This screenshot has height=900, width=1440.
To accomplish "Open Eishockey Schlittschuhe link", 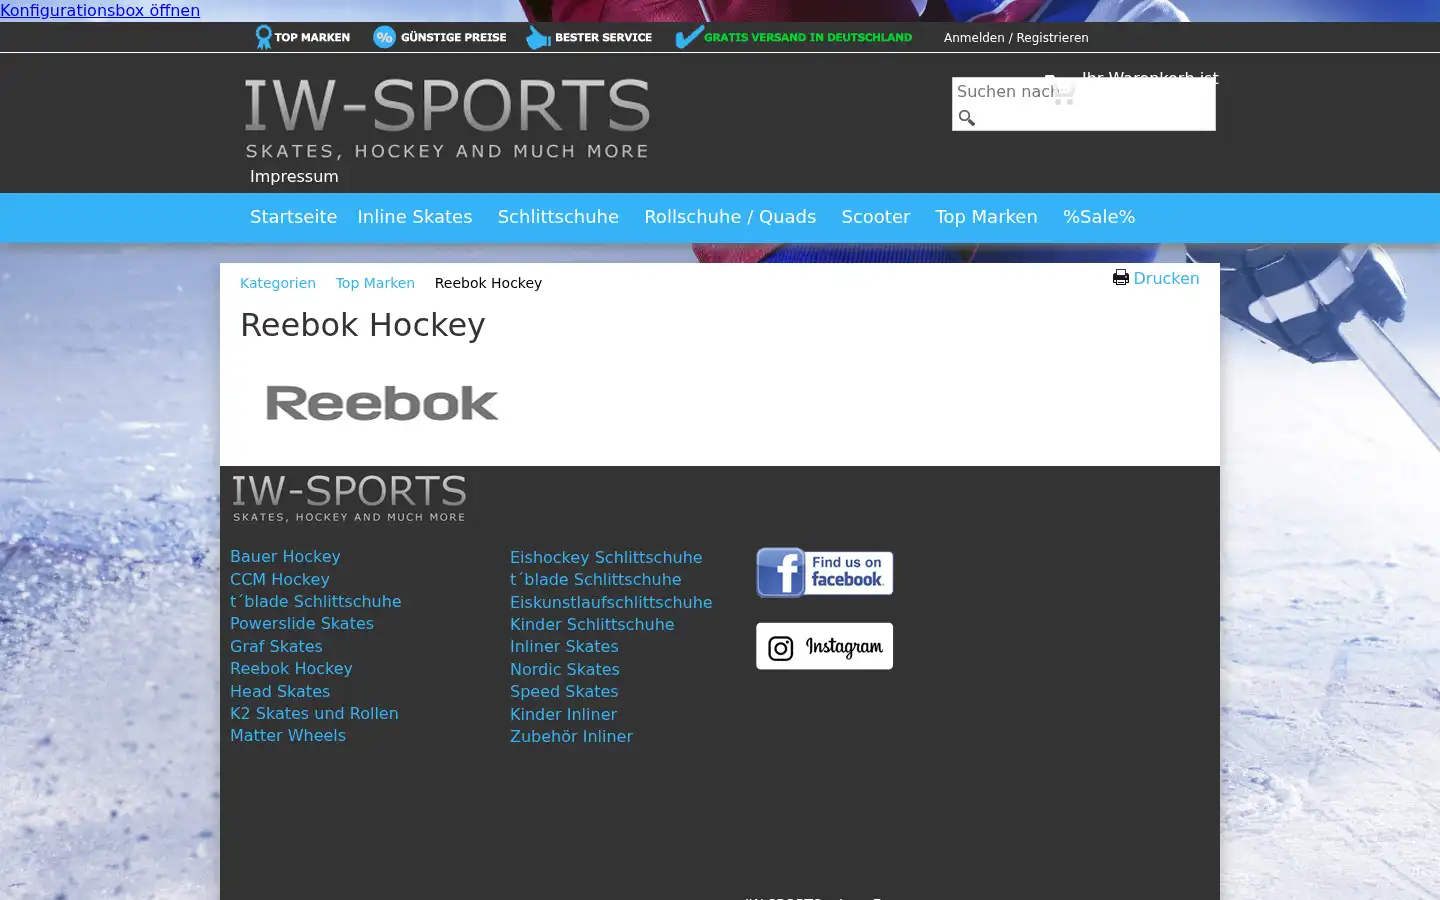I will (x=606, y=557).
